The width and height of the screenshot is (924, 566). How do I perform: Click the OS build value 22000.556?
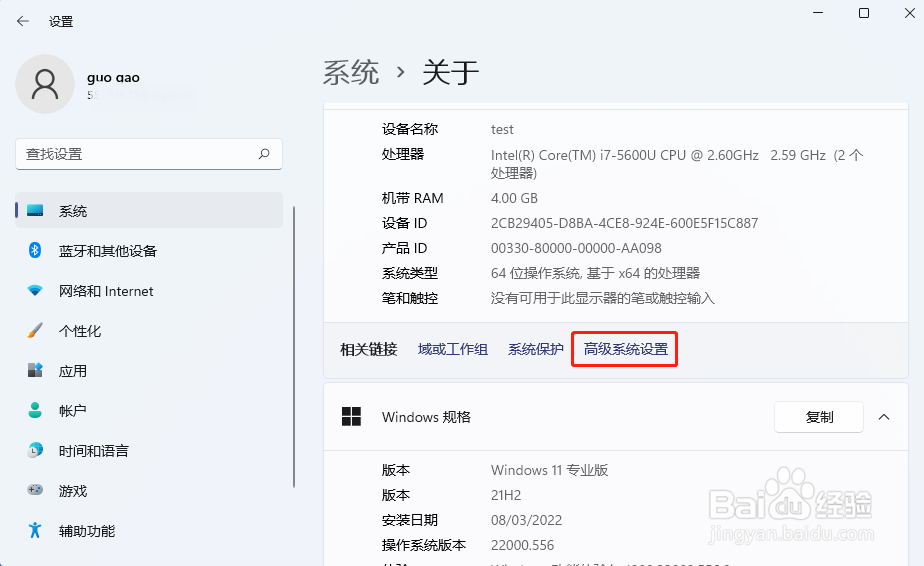tap(523, 545)
